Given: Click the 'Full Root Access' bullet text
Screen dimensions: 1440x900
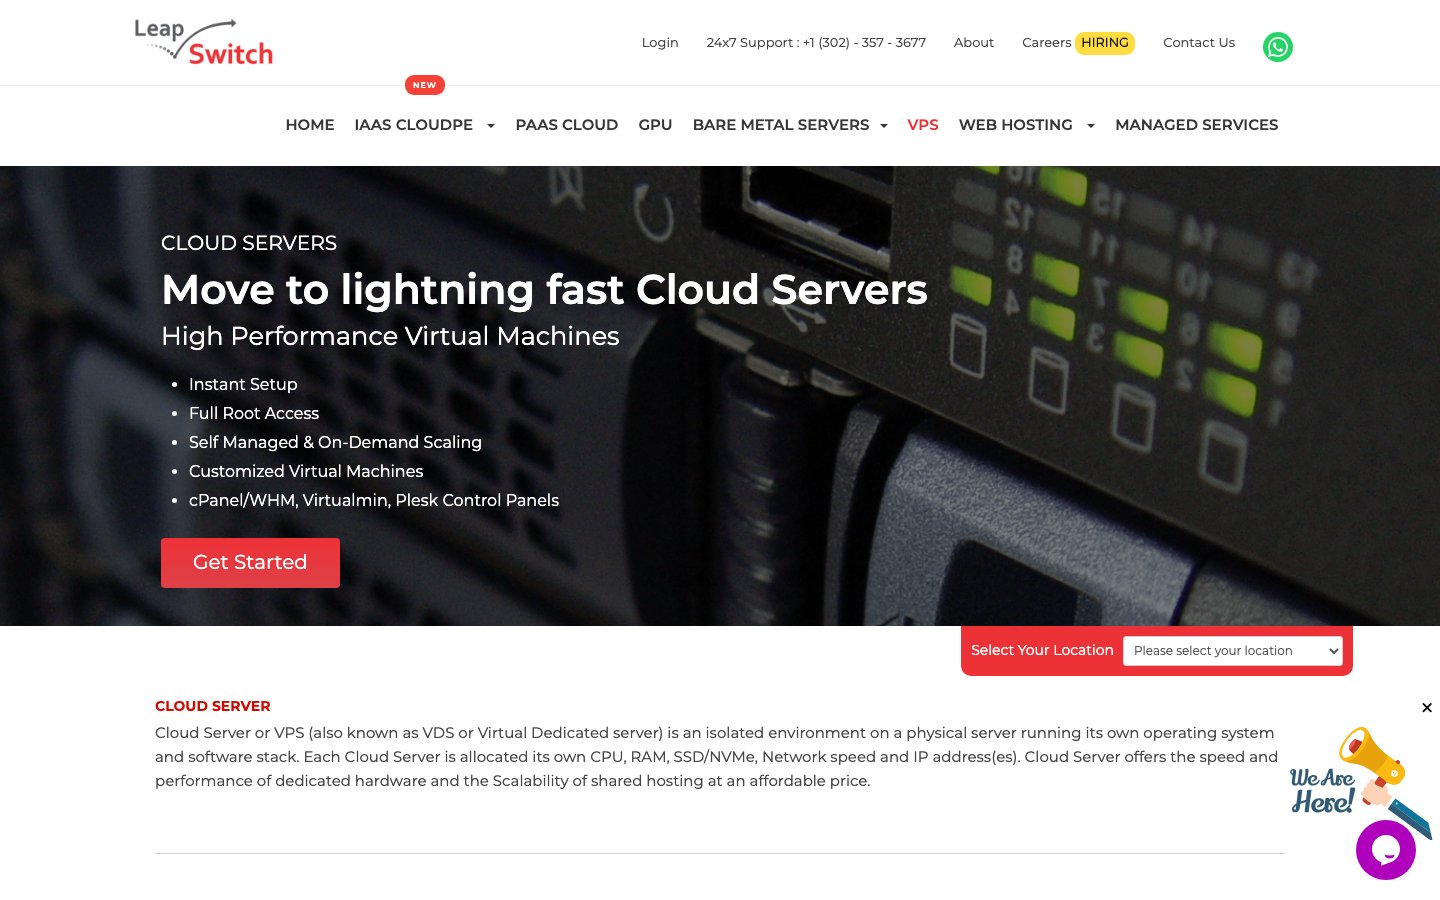Looking at the screenshot, I should click(x=254, y=413).
